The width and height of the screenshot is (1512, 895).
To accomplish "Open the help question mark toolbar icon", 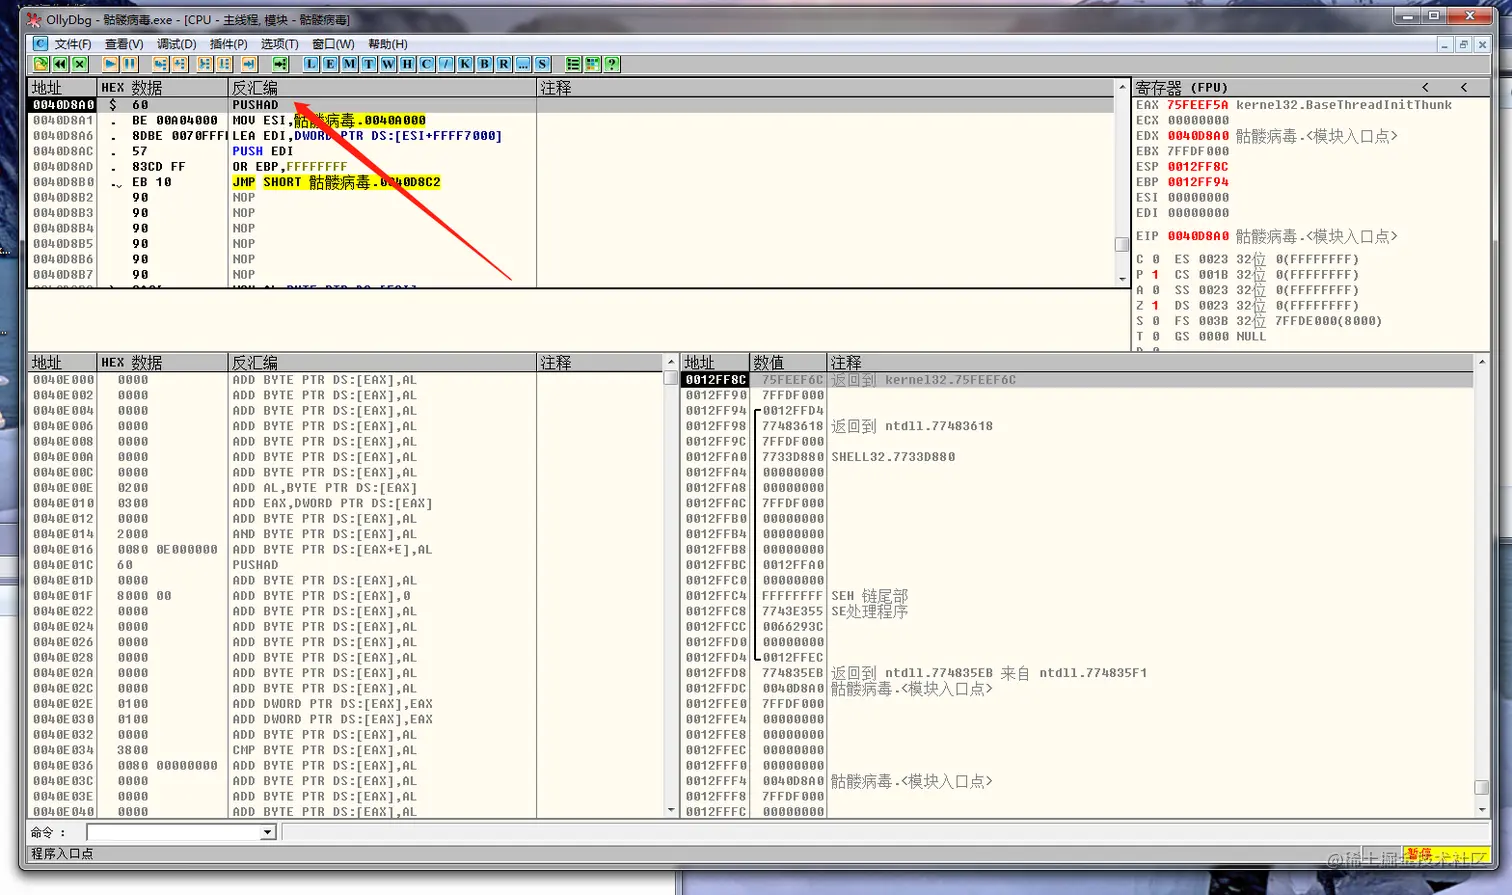I will pos(612,64).
